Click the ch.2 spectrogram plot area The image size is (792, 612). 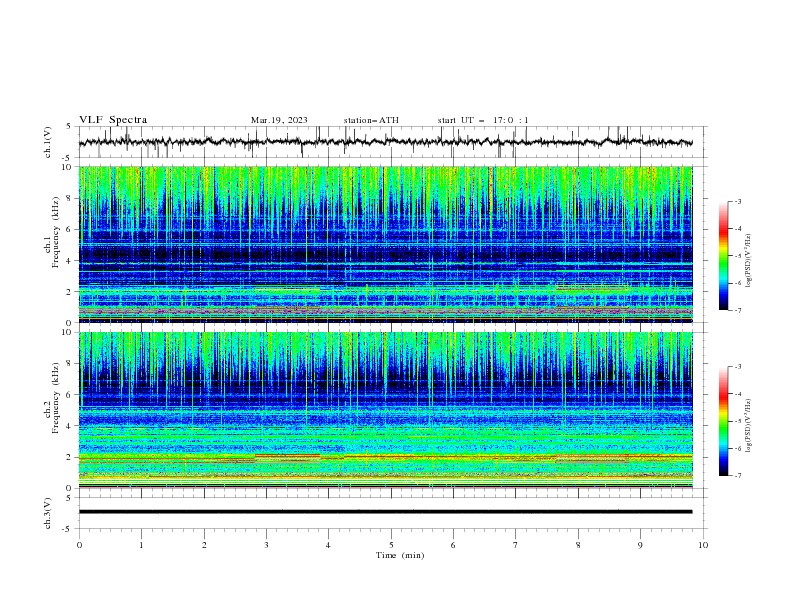[385, 410]
